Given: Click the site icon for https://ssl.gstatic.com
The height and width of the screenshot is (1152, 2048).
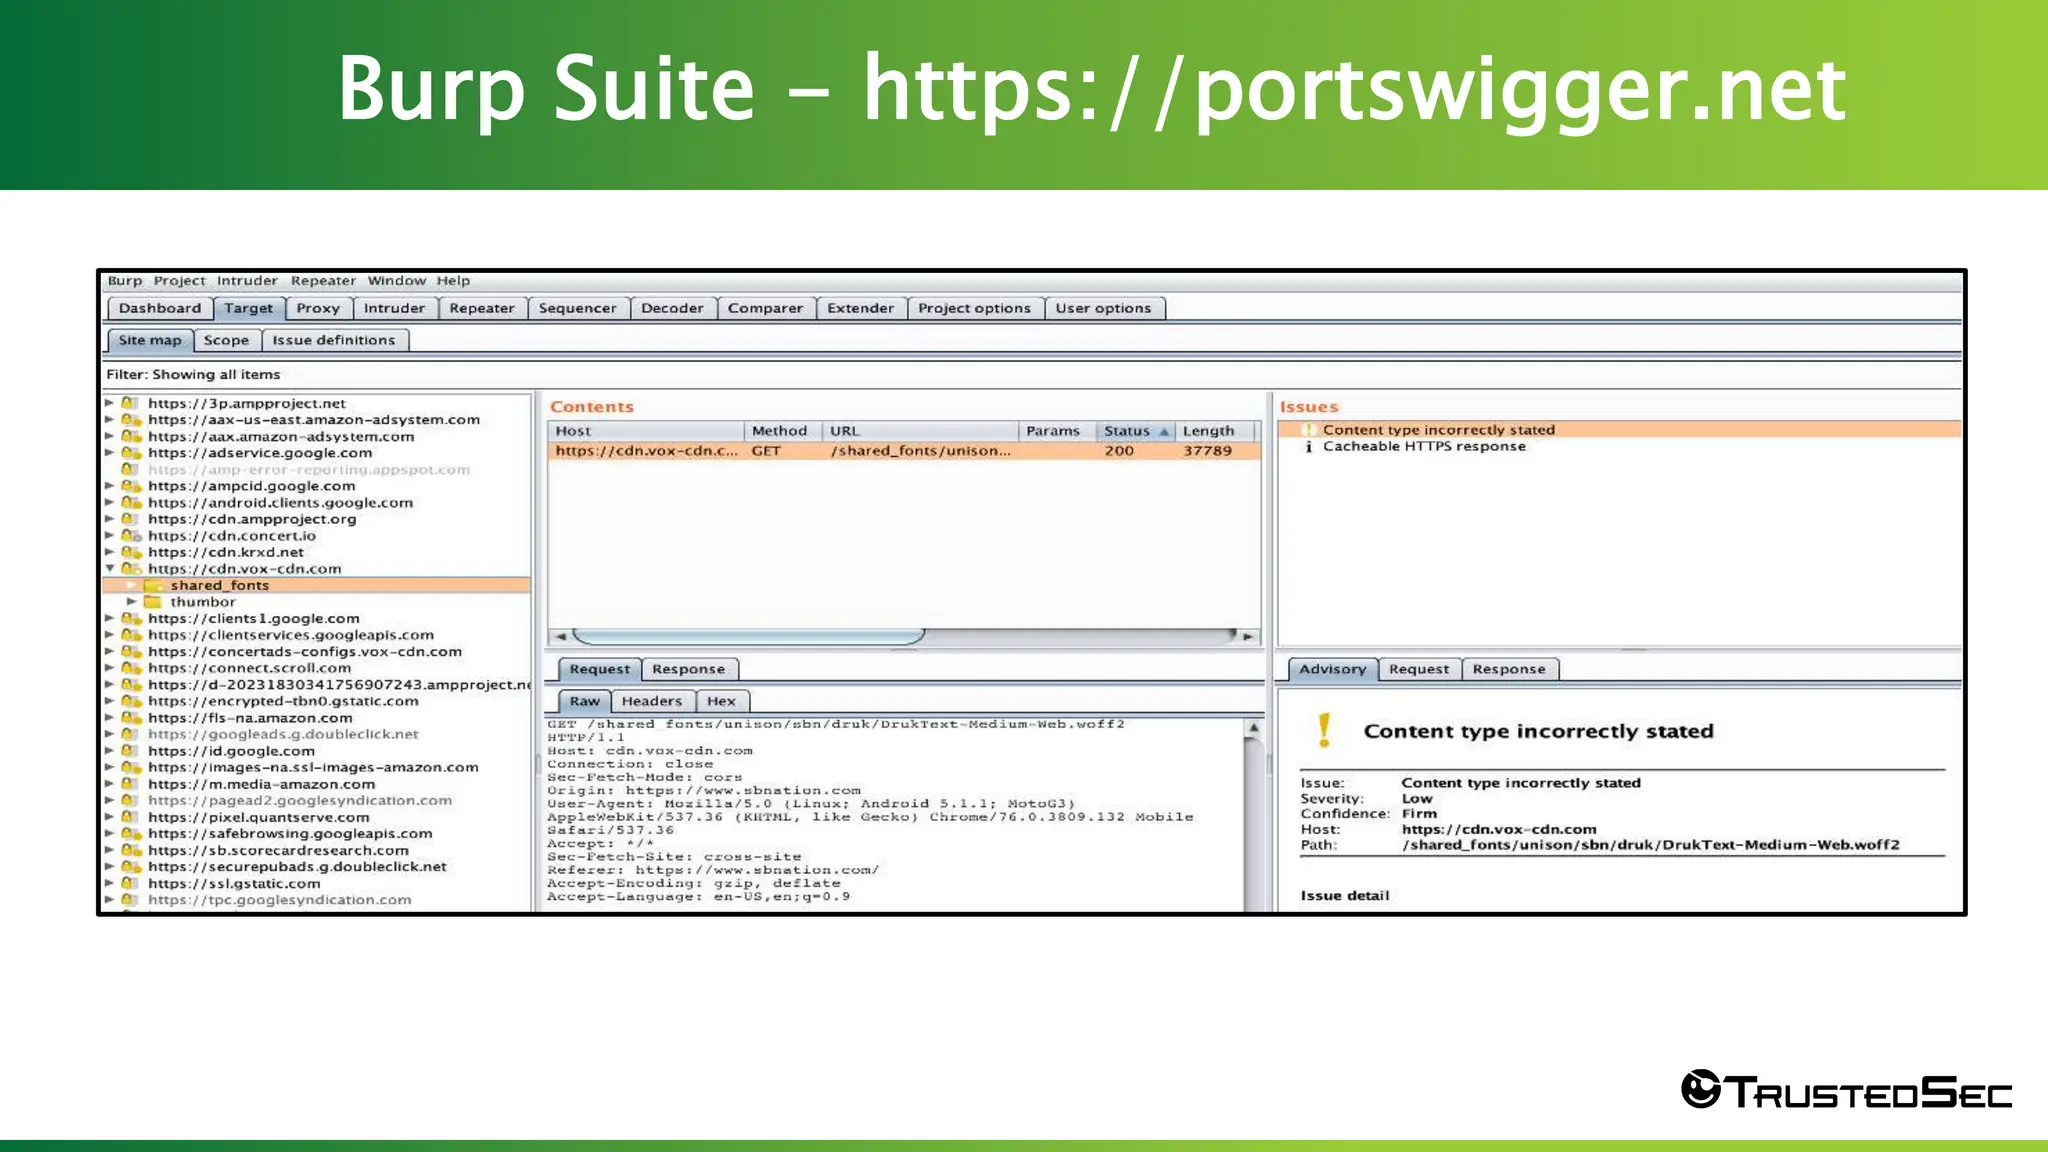Looking at the screenshot, I should click(x=130, y=883).
